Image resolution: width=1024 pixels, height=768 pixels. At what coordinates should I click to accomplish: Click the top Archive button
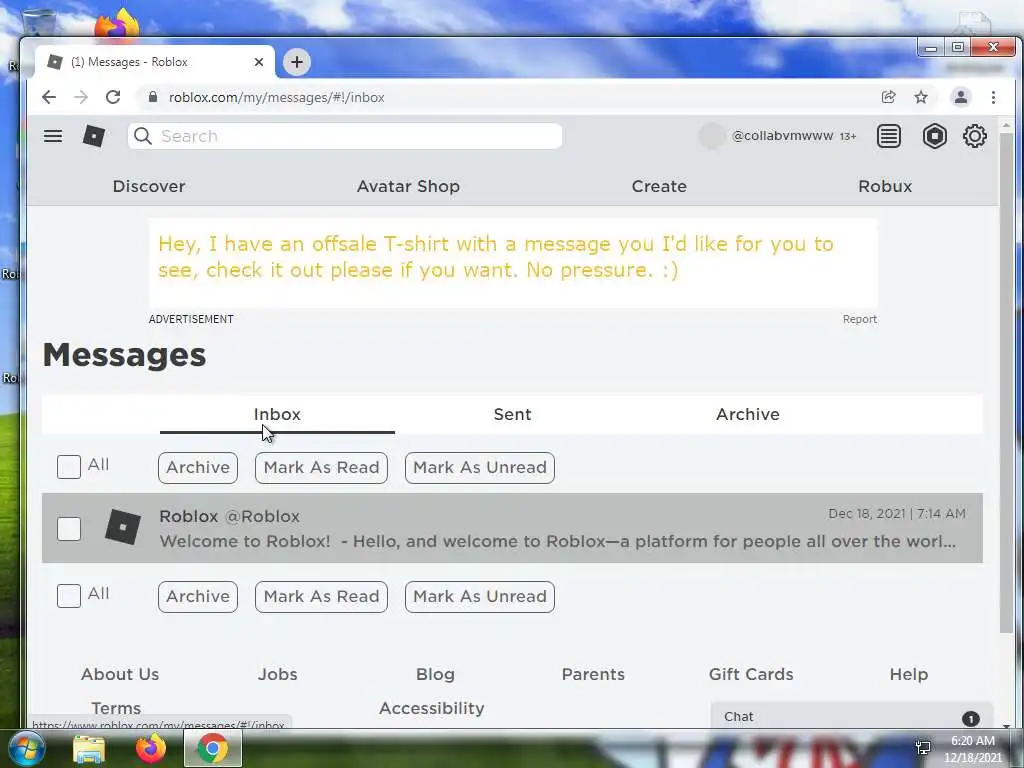coord(198,468)
